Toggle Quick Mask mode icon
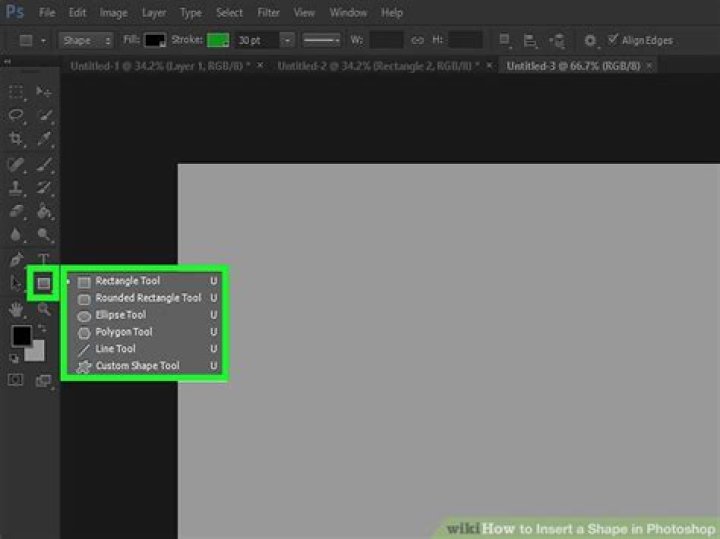Image resolution: width=720 pixels, height=539 pixels. coord(16,380)
